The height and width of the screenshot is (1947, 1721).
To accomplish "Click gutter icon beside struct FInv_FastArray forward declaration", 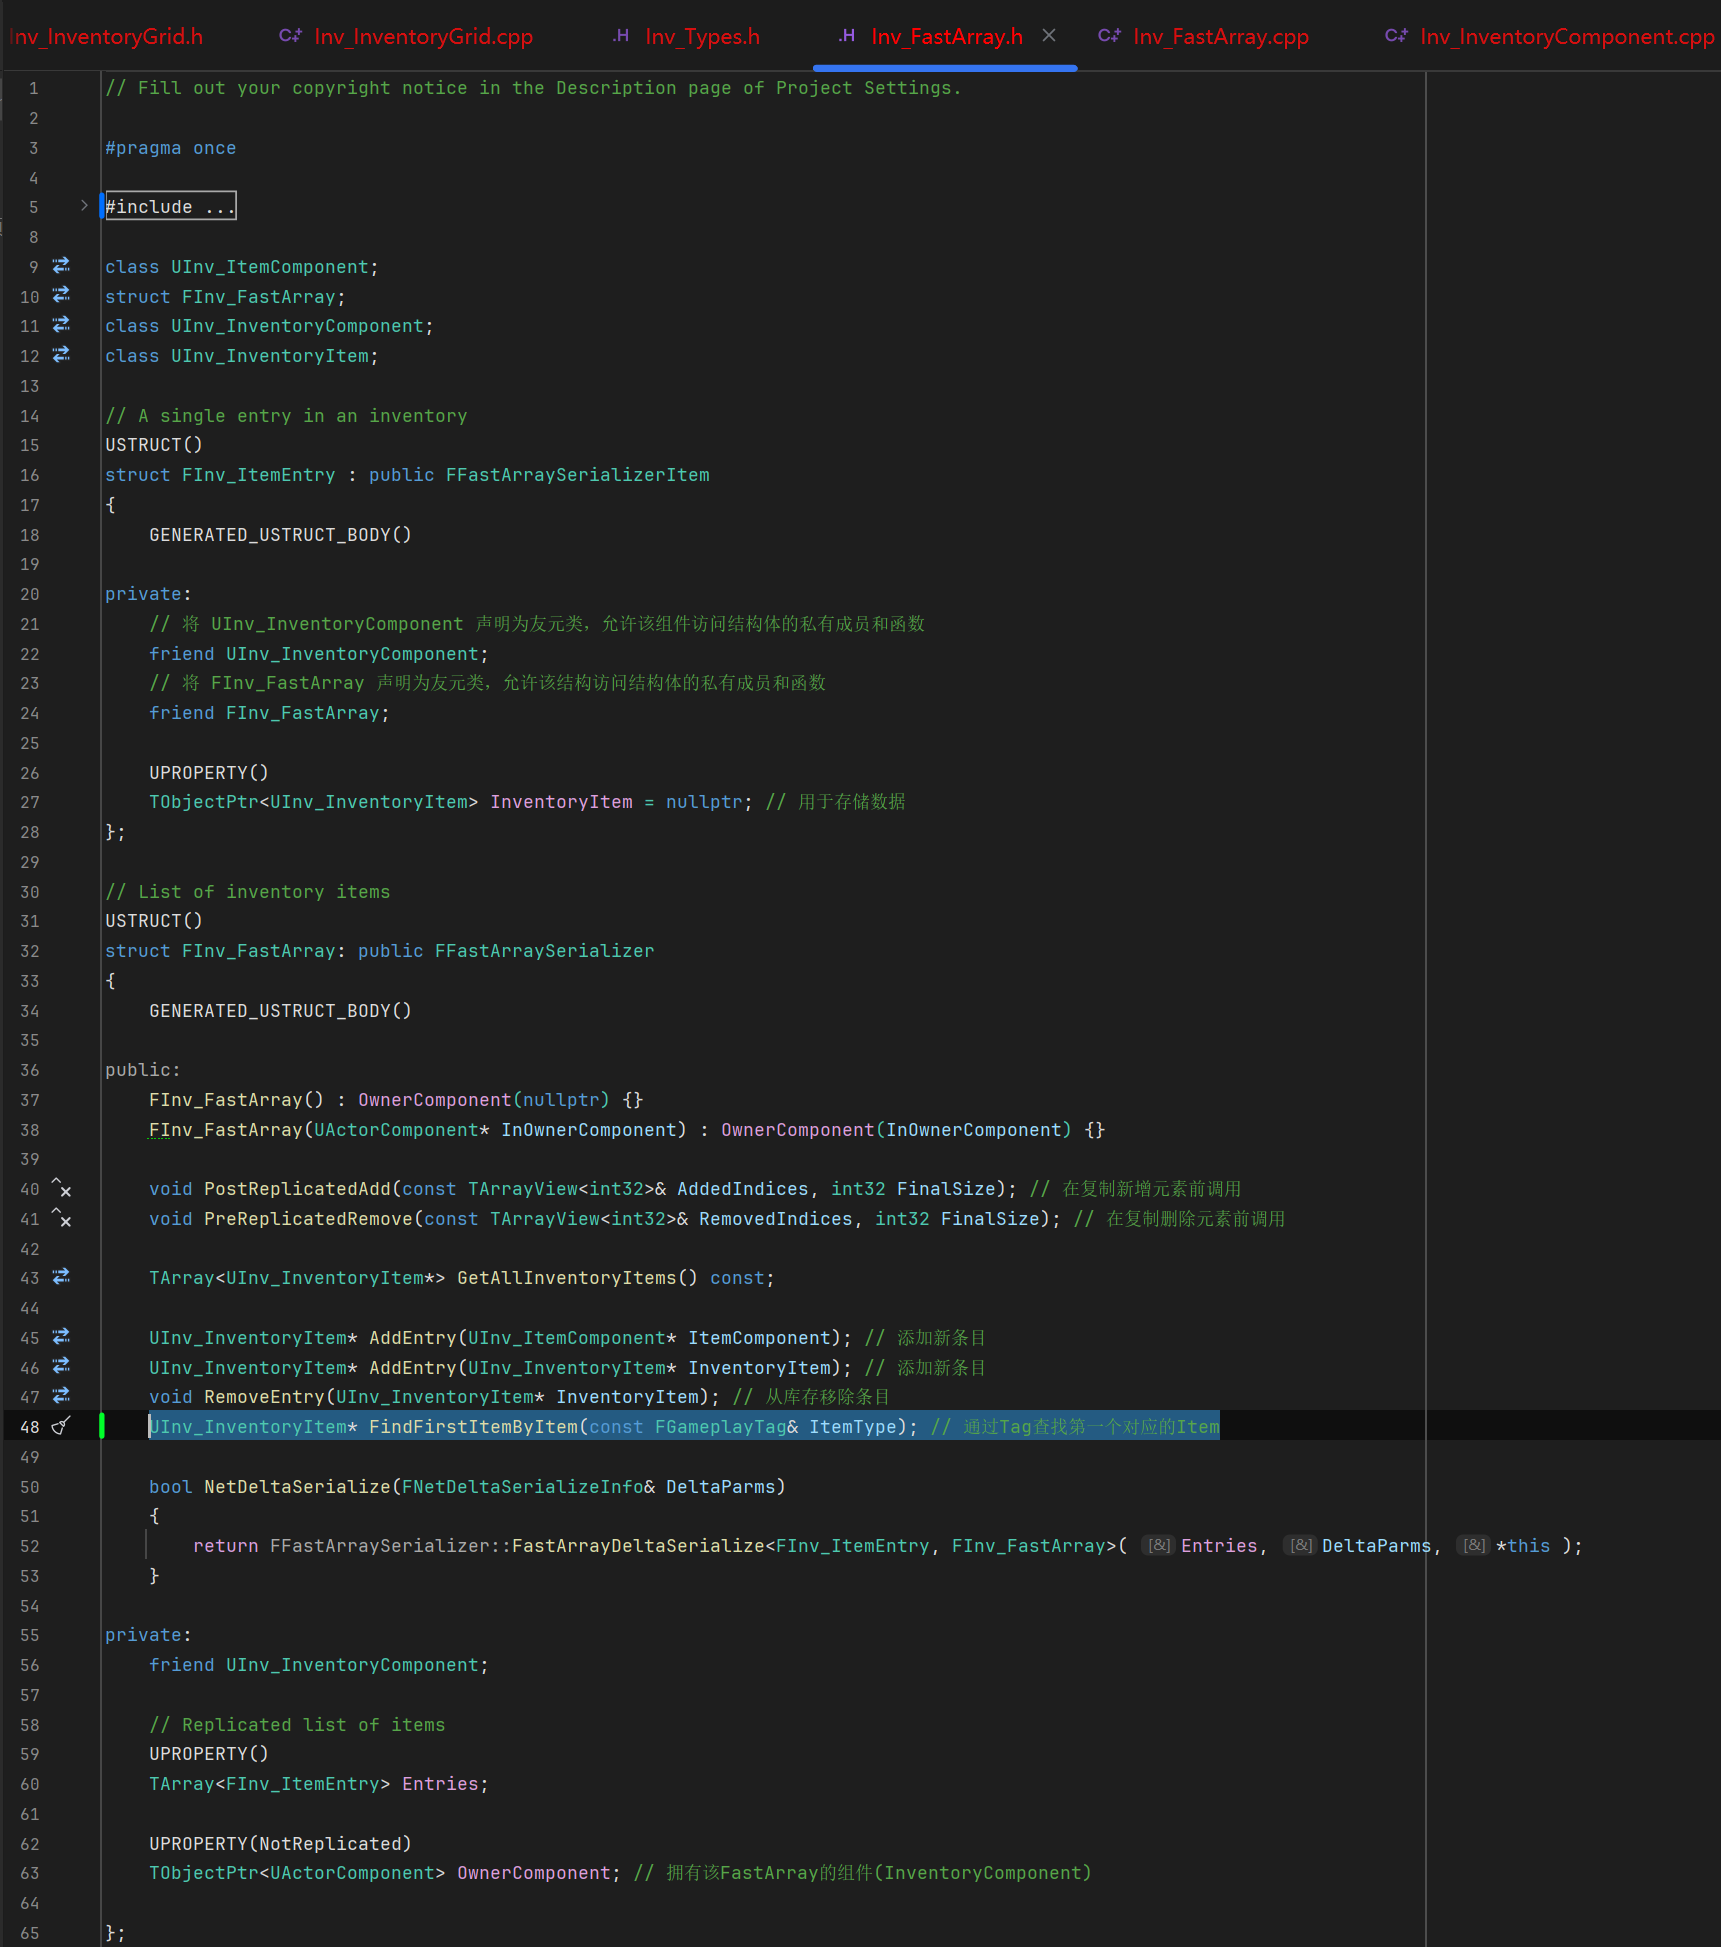I will [x=61, y=296].
